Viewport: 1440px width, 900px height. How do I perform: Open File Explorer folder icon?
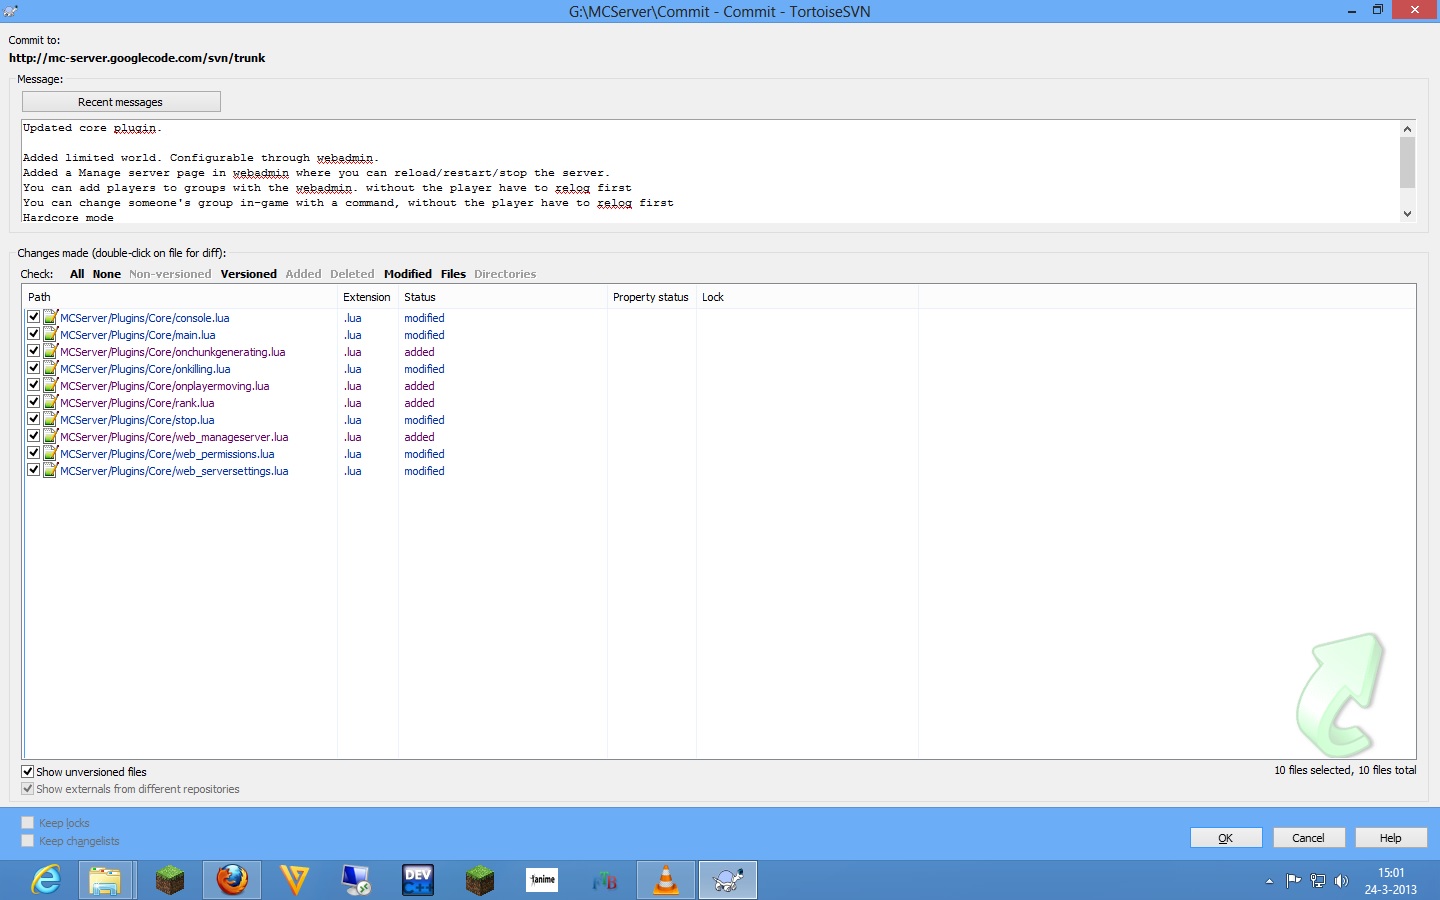pos(105,880)
